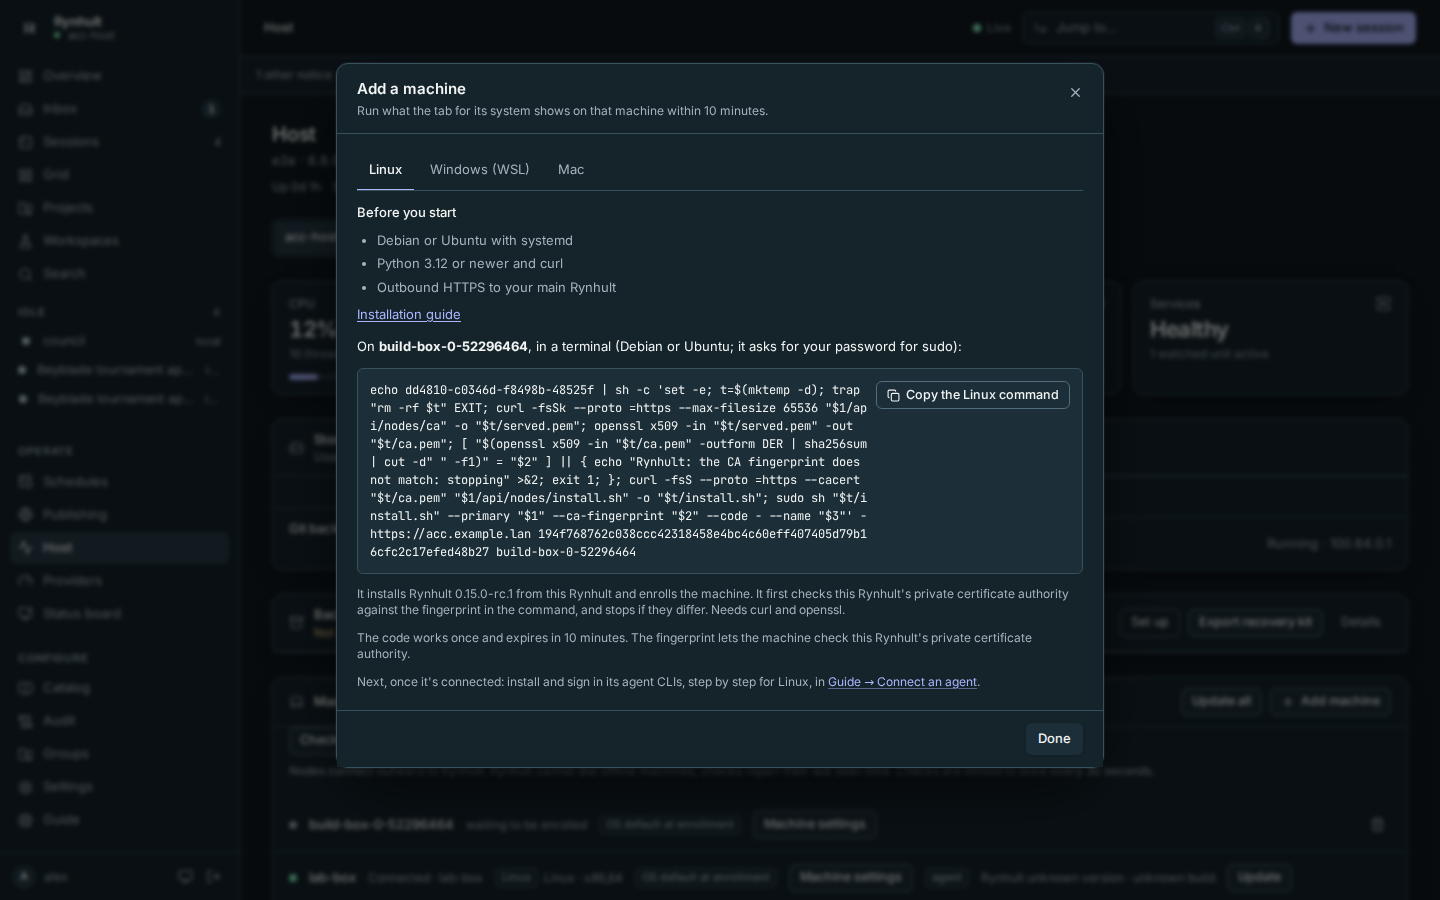The height and width of the screenshot is (900, 1440).
Task: Select the Mac tab
Action: click(571, 170)
